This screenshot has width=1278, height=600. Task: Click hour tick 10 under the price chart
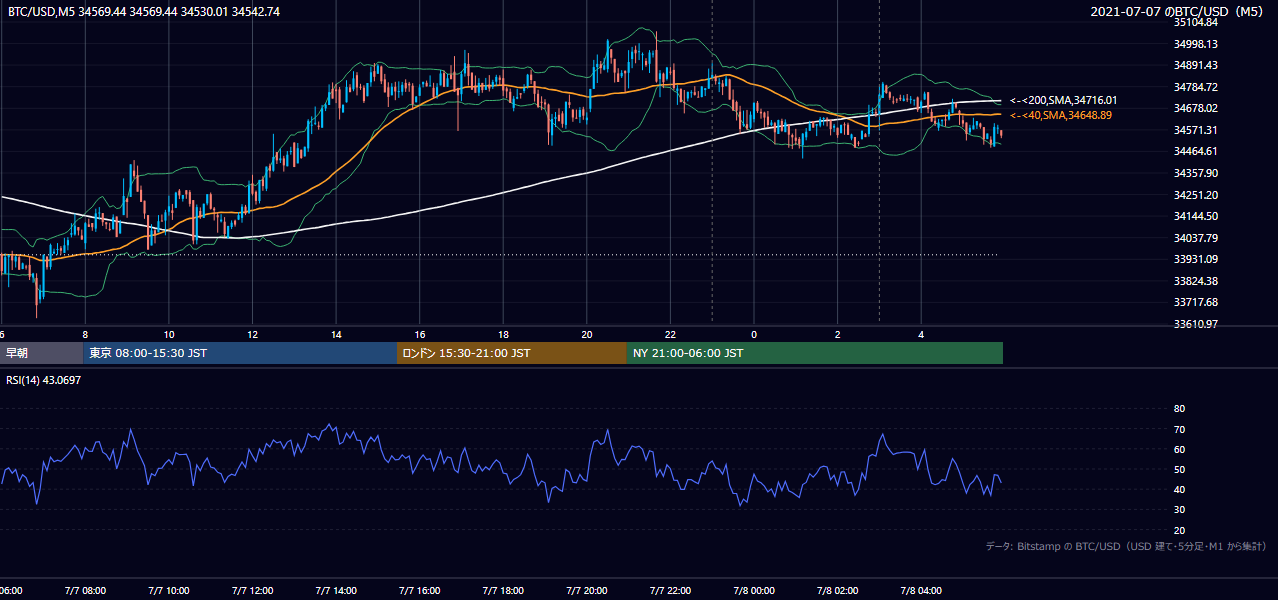coord(169,334)
